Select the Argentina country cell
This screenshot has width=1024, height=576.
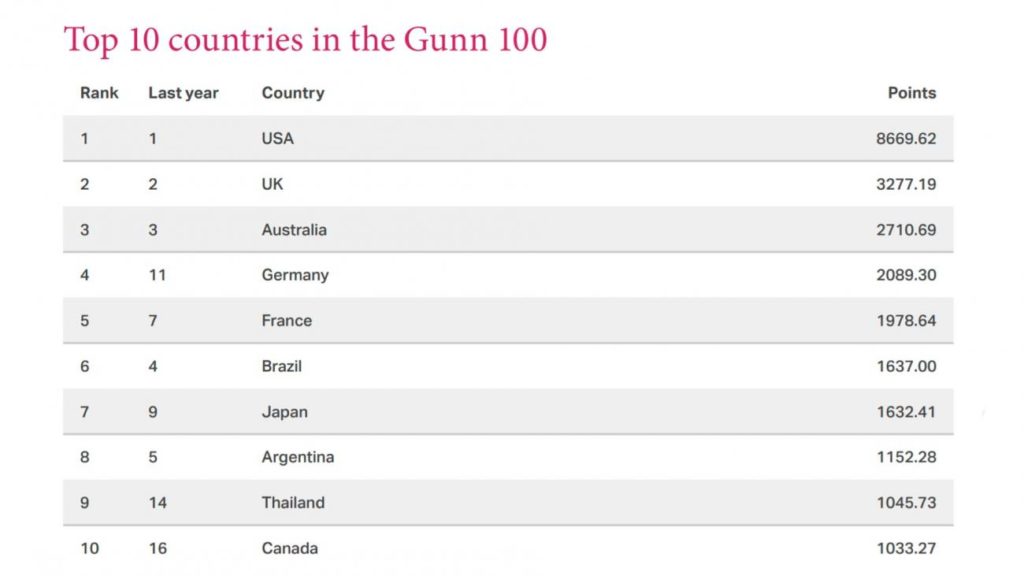point(298,457)
